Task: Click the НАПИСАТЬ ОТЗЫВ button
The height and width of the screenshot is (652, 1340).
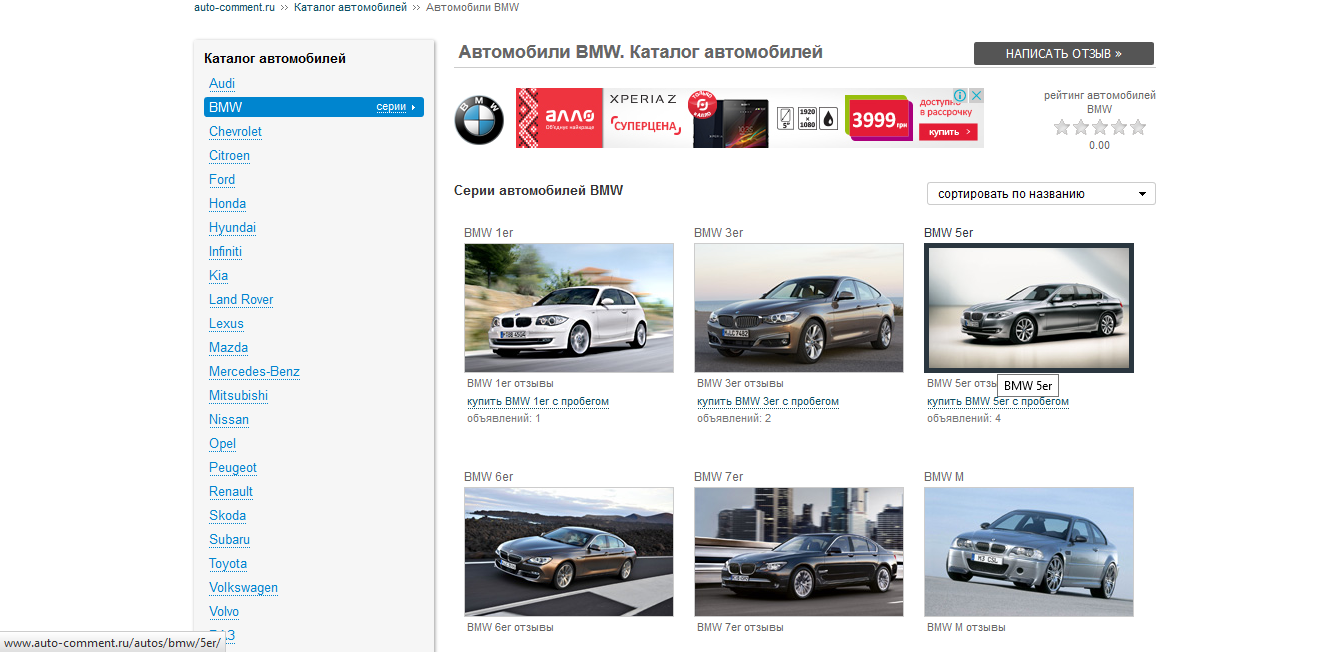Action: (1064, 53)
